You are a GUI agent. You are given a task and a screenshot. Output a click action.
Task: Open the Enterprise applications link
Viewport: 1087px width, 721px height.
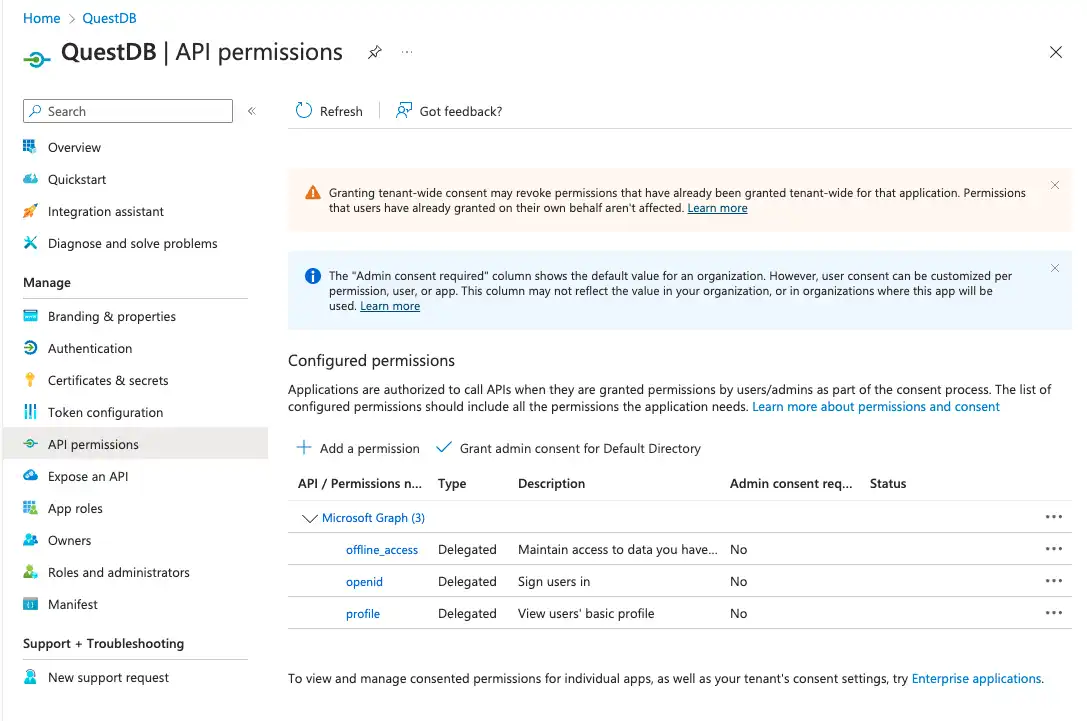976,678
